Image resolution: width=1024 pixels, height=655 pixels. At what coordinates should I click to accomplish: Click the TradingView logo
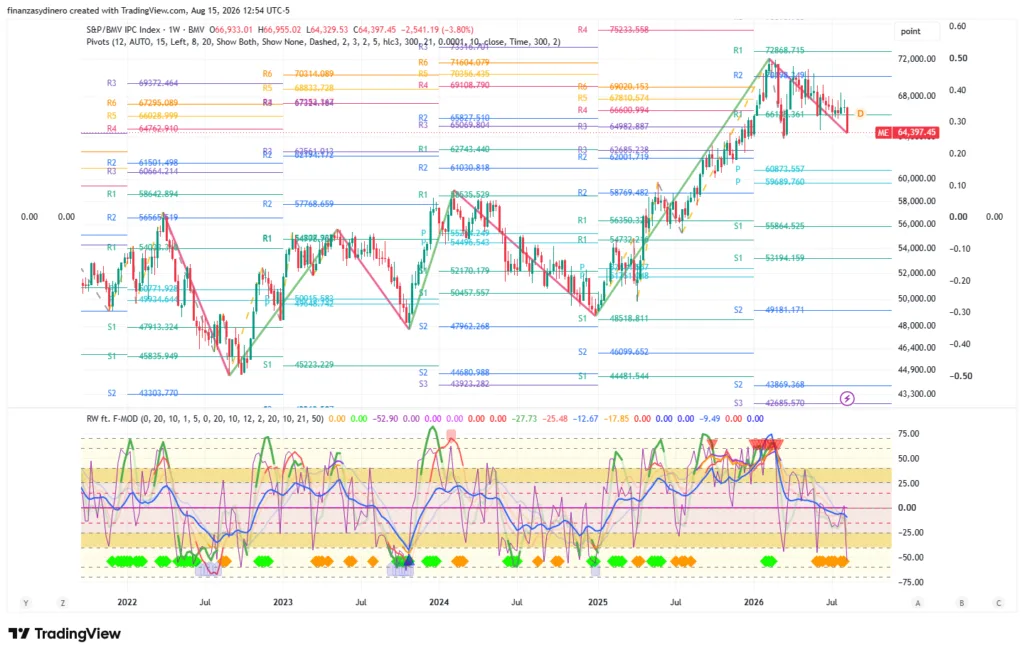64,633
